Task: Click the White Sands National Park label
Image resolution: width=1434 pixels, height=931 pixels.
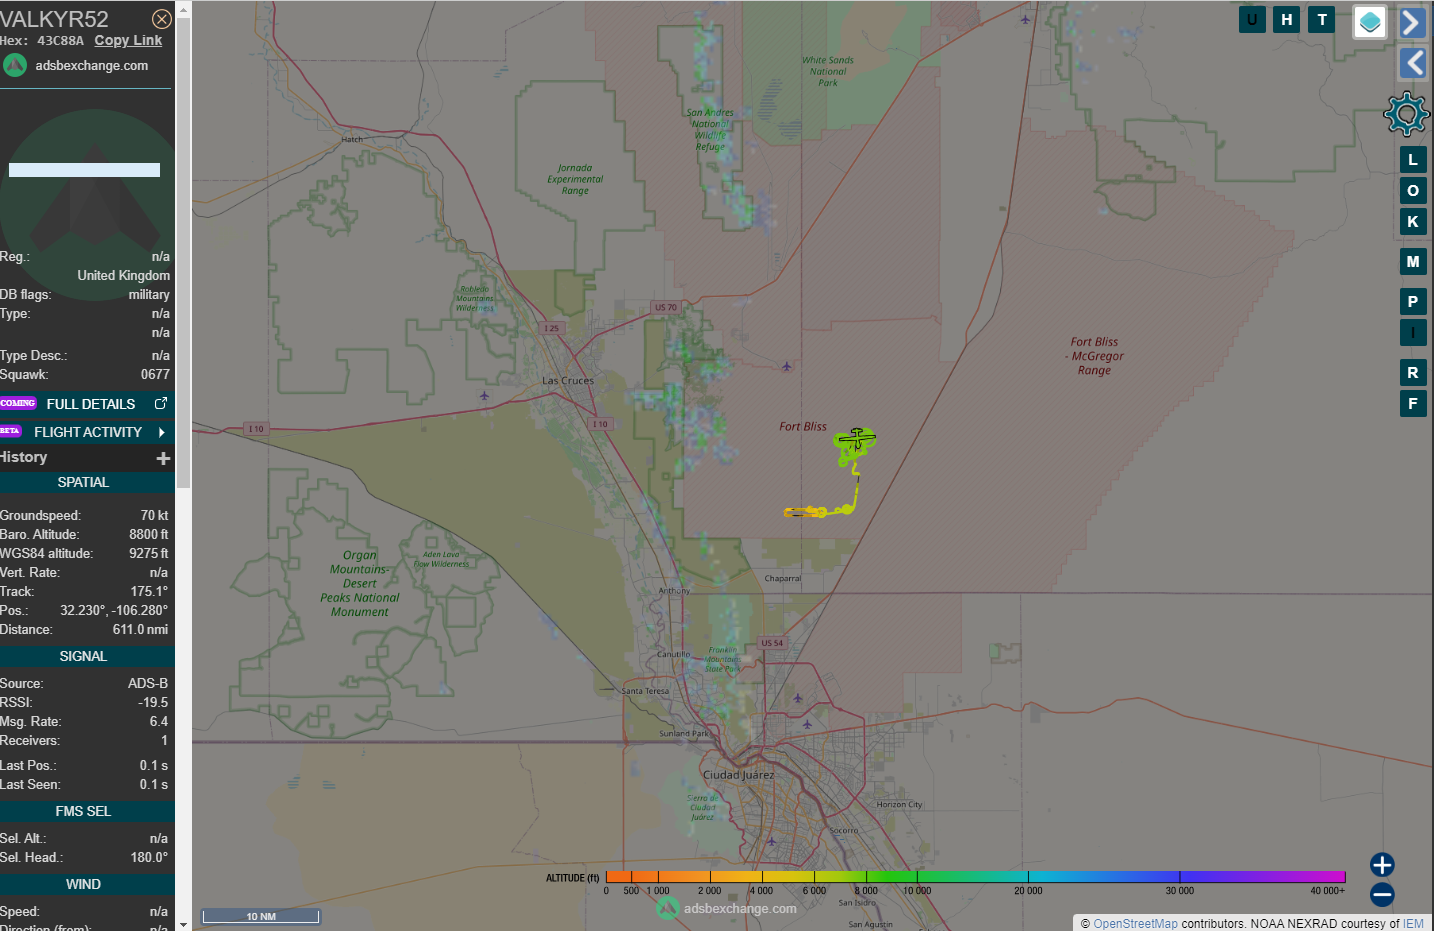Action: tap(828, 71)
